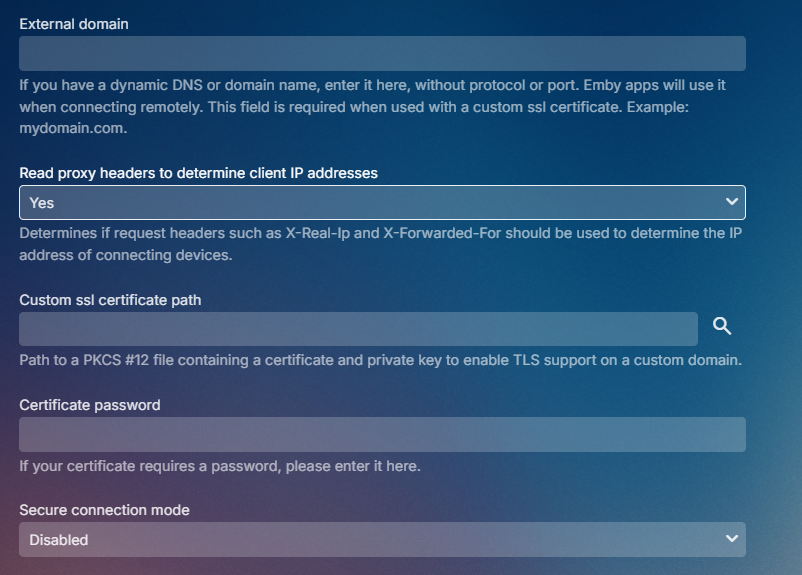
Task: Click the Certificate password input box
Action: 382,434
